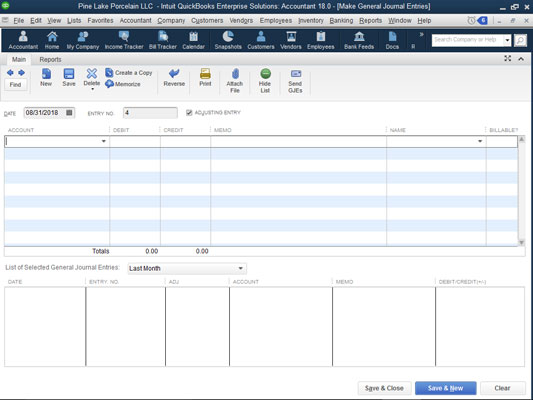Open Customers icon in icon bar
Image resolution: width=533 pixels, height=400 pixels.
261,40
